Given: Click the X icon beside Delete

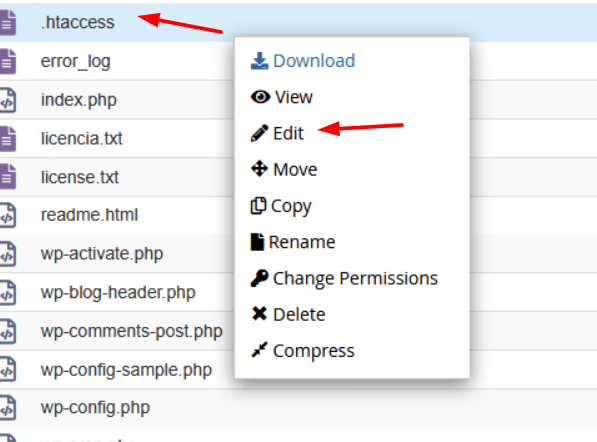Looking at the screenshot, I should (x=259, y=314).
